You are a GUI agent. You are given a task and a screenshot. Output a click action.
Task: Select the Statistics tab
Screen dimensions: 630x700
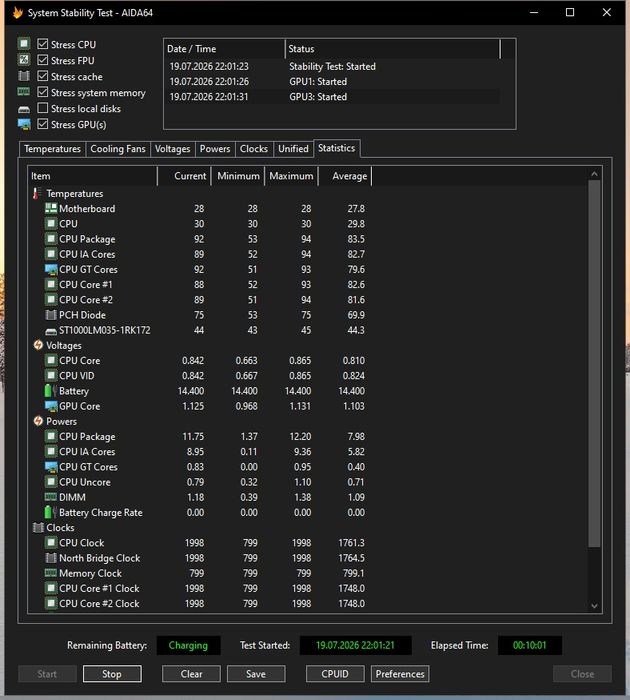(337, 148)
